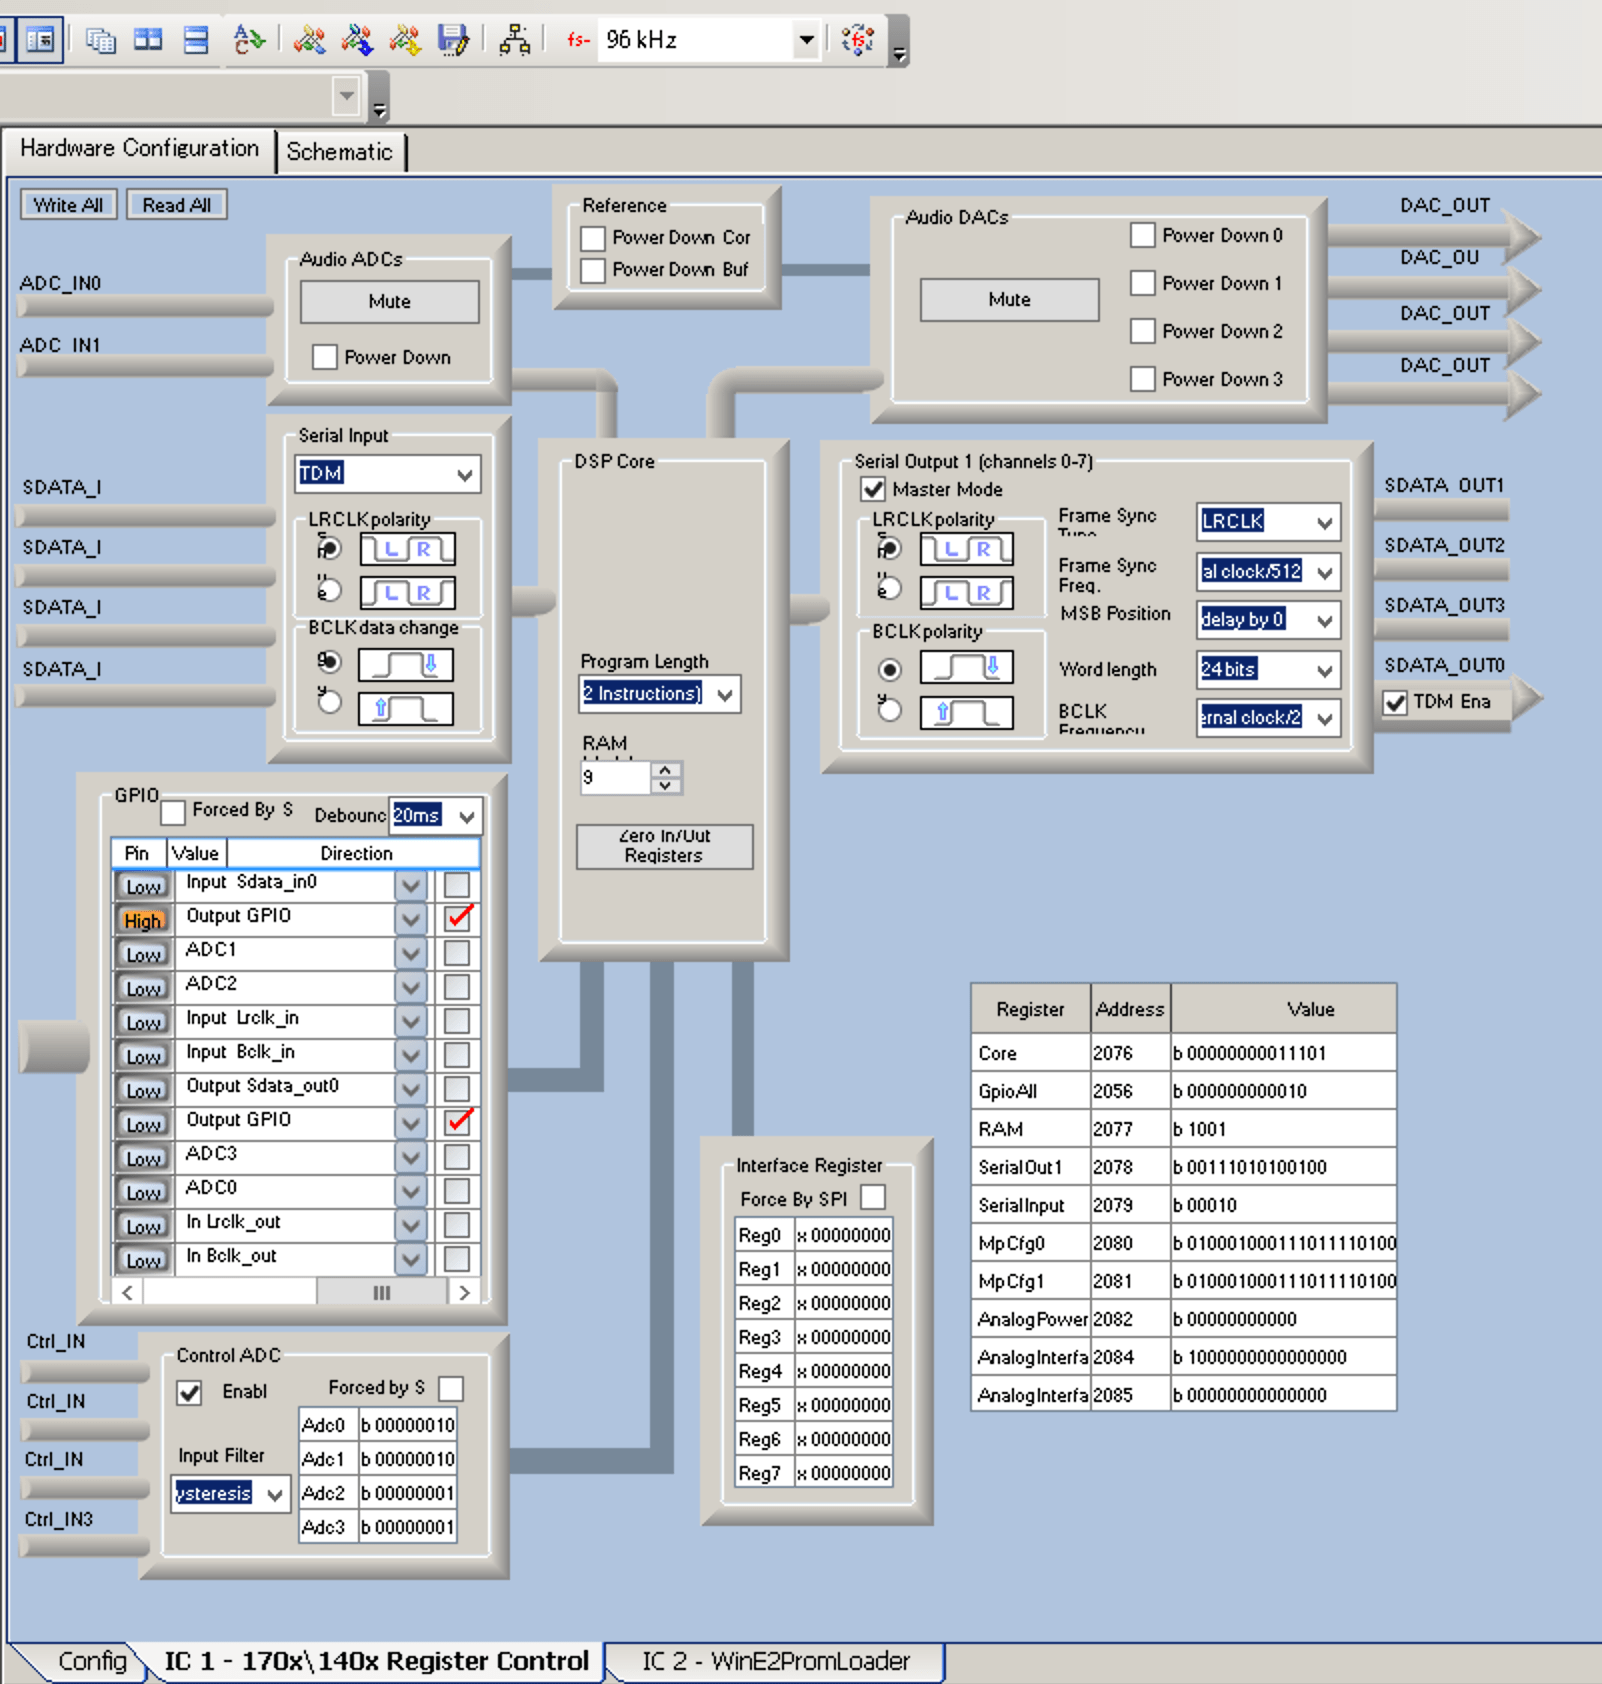1602x1684 pixels.
Task: Open Serial Input TDM mode dropdown
Action: coord(465,474)
